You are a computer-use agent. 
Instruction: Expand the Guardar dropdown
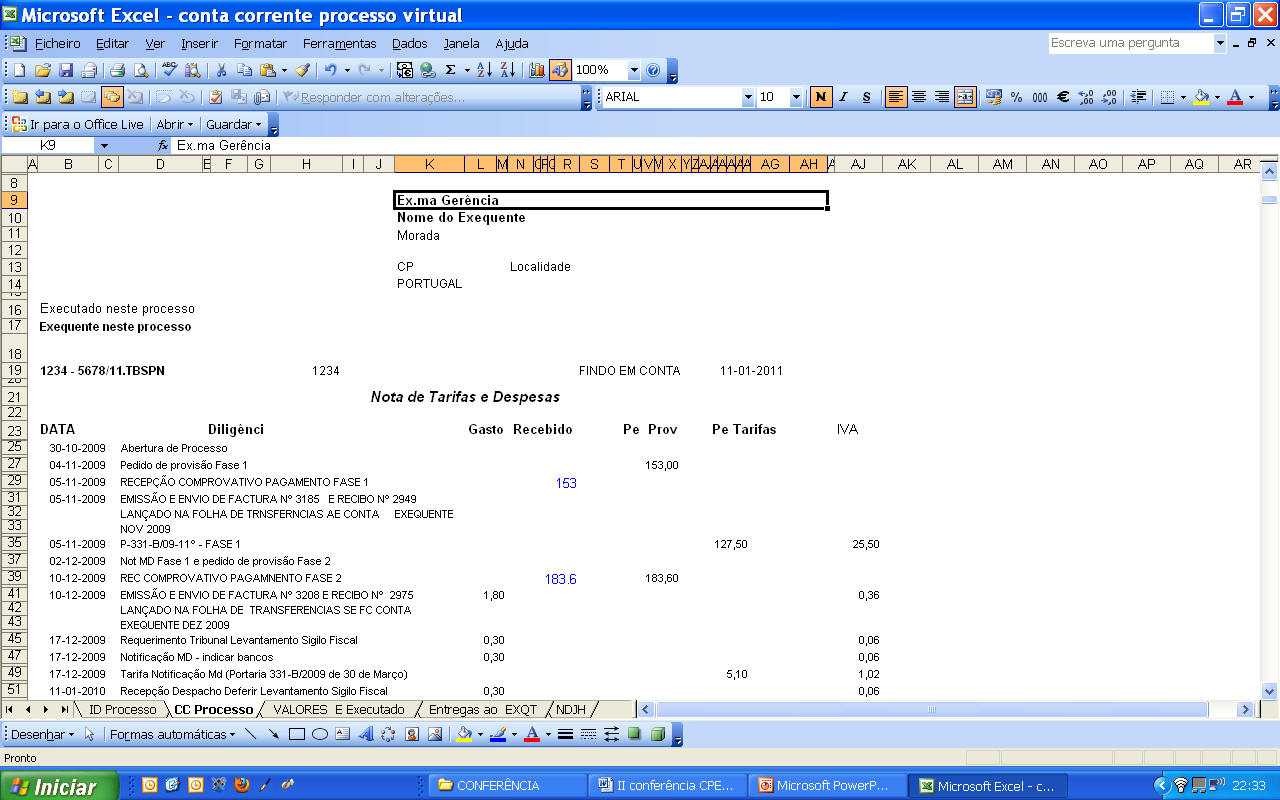233,124
